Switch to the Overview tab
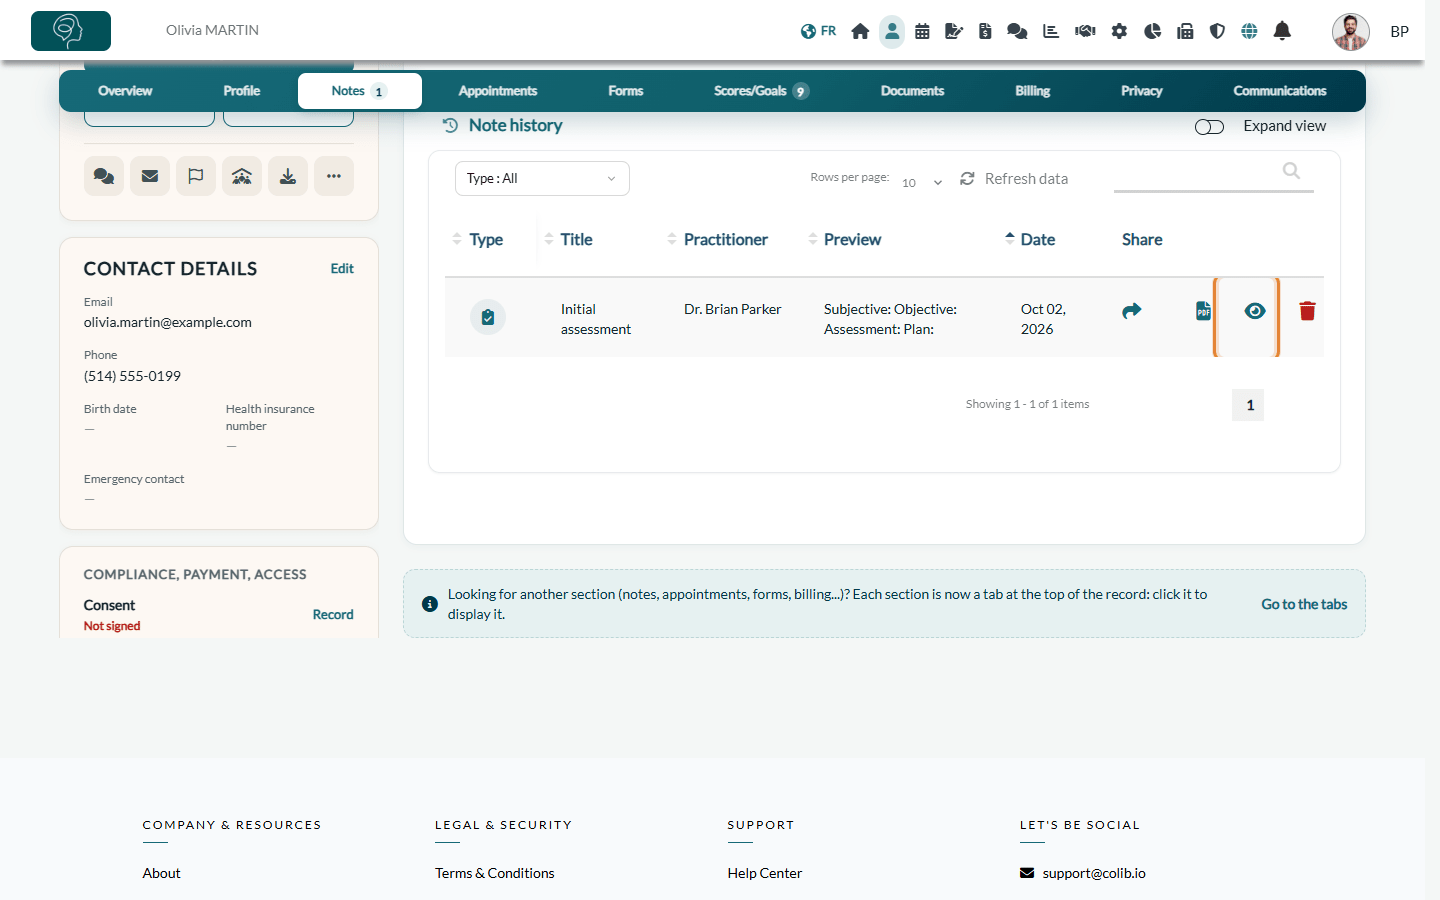This screenshot has width=1440, height=900. pyautogui.click(x=125, y=91)
